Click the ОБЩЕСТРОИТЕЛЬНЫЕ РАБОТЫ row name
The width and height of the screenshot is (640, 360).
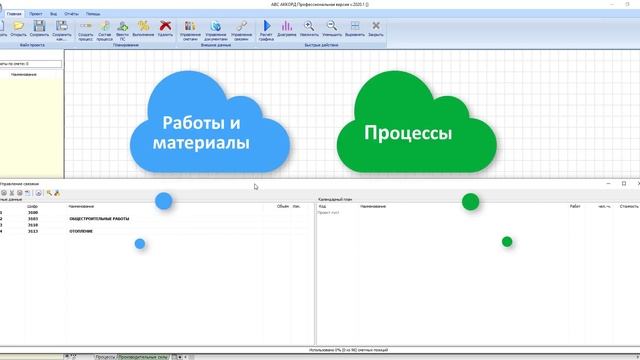(99, 219)
